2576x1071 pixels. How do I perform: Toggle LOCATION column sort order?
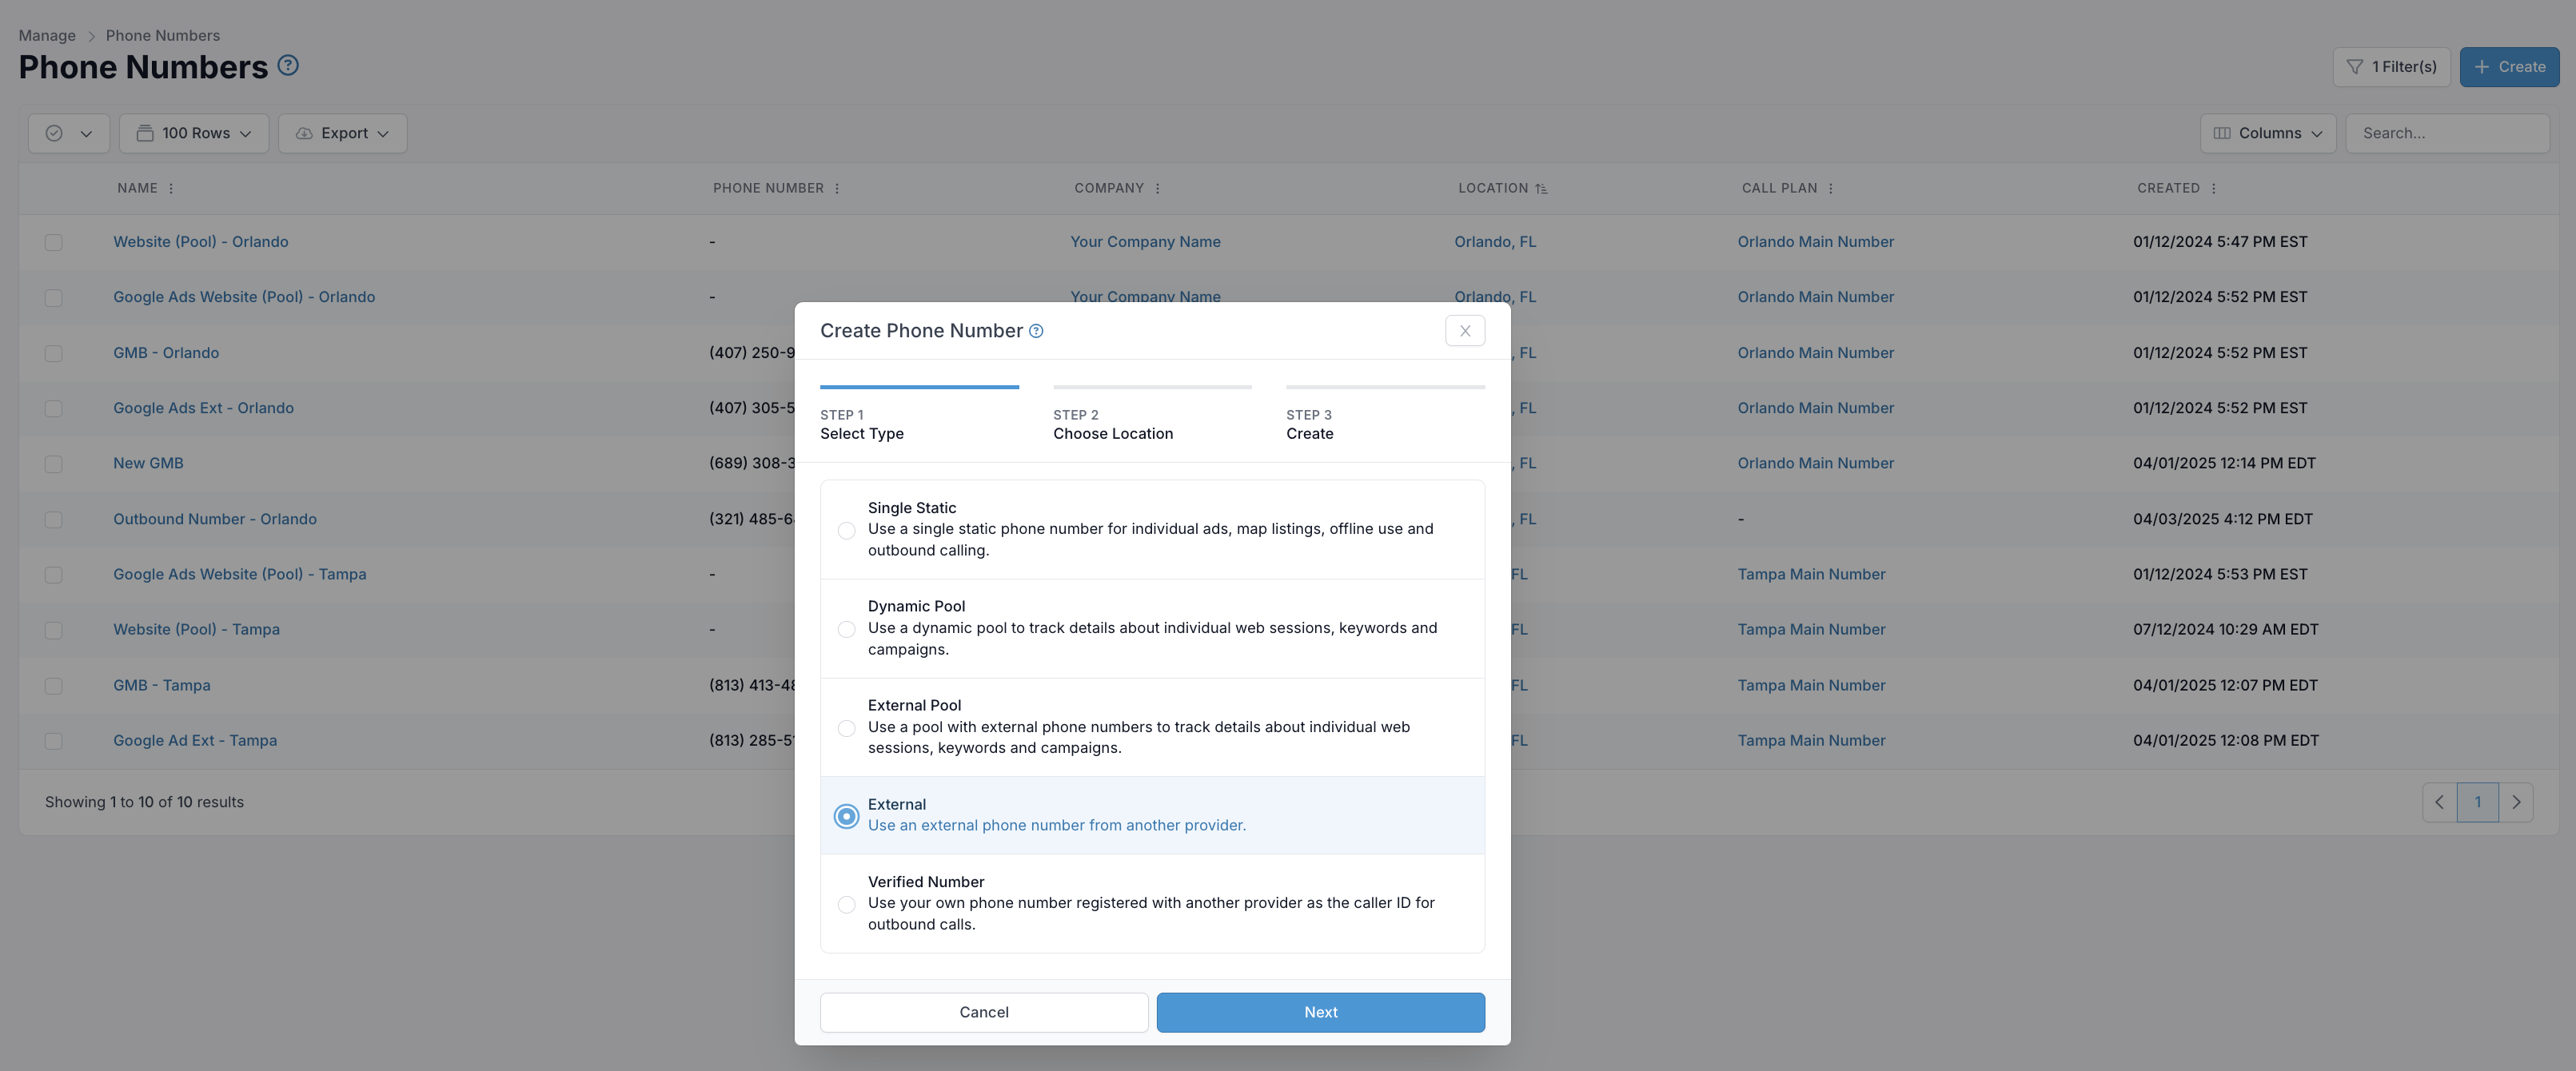point(1541,188)
